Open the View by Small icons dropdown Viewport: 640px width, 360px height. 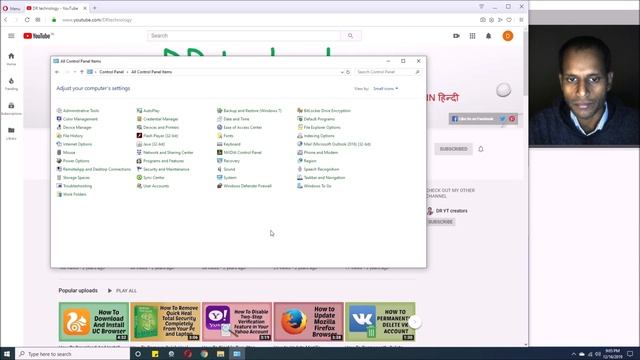tap(386, 89)
